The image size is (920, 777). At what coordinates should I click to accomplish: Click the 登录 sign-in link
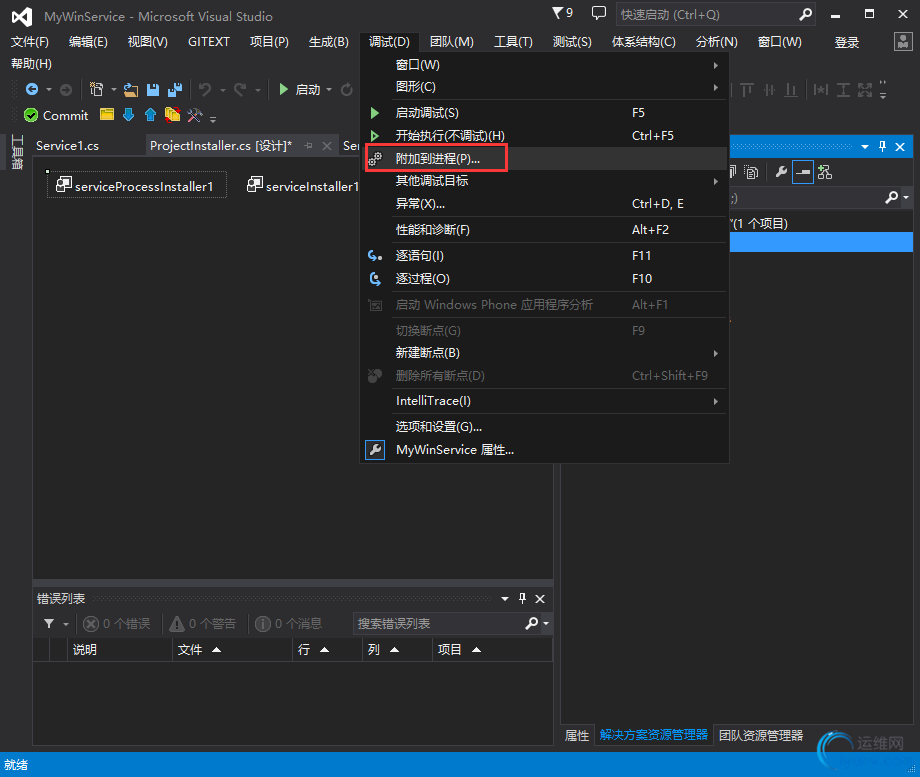tap(847, 42)
